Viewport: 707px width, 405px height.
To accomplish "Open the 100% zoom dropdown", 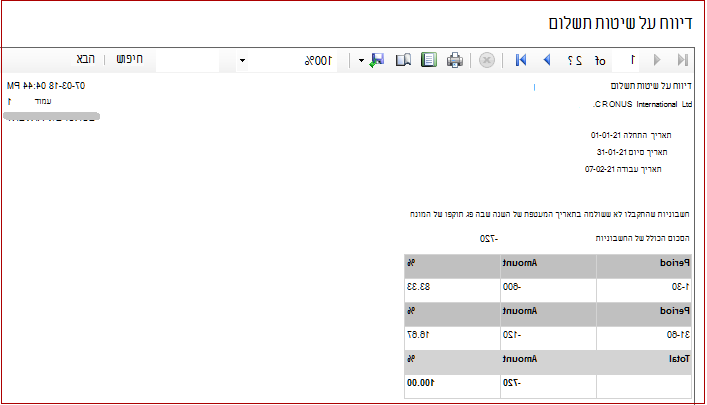I will 242,60.
